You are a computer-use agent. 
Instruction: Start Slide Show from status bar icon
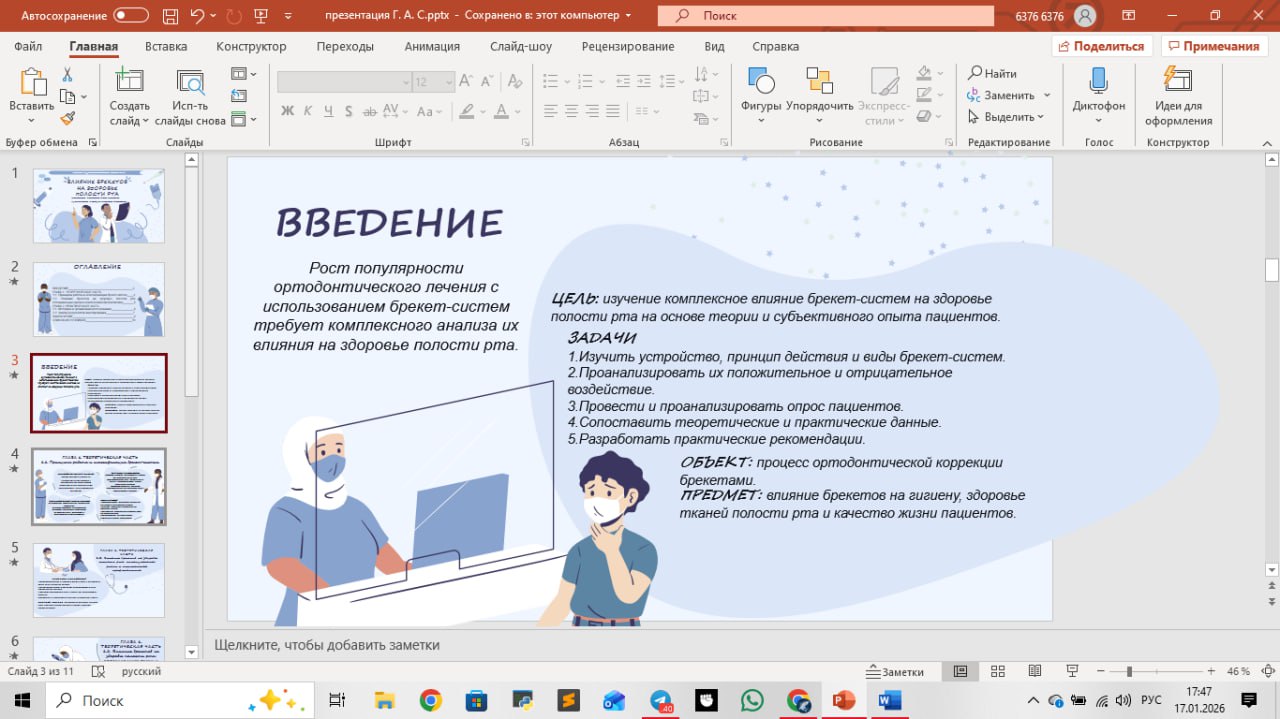pyautogui.click(x=1072, y=671)
